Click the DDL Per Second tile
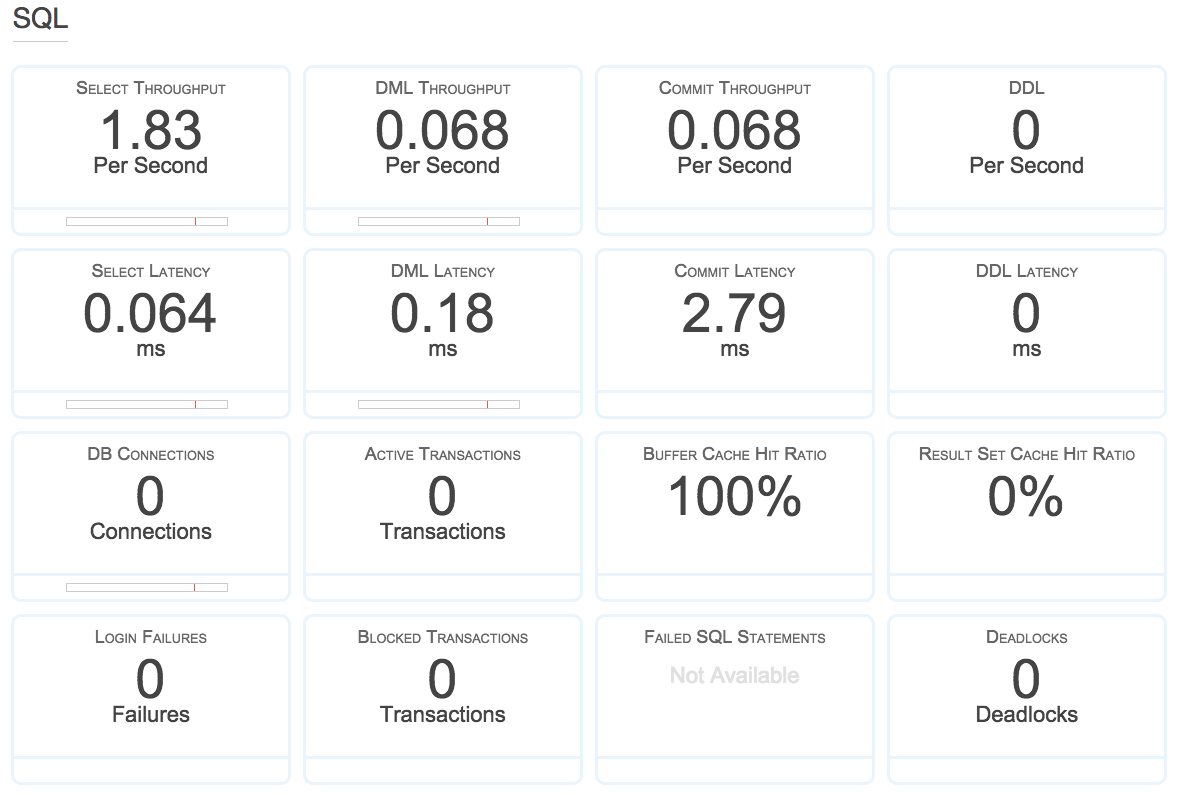Image resolution: width=1181 pixels, height=795 pixels. pos(1026,138)
